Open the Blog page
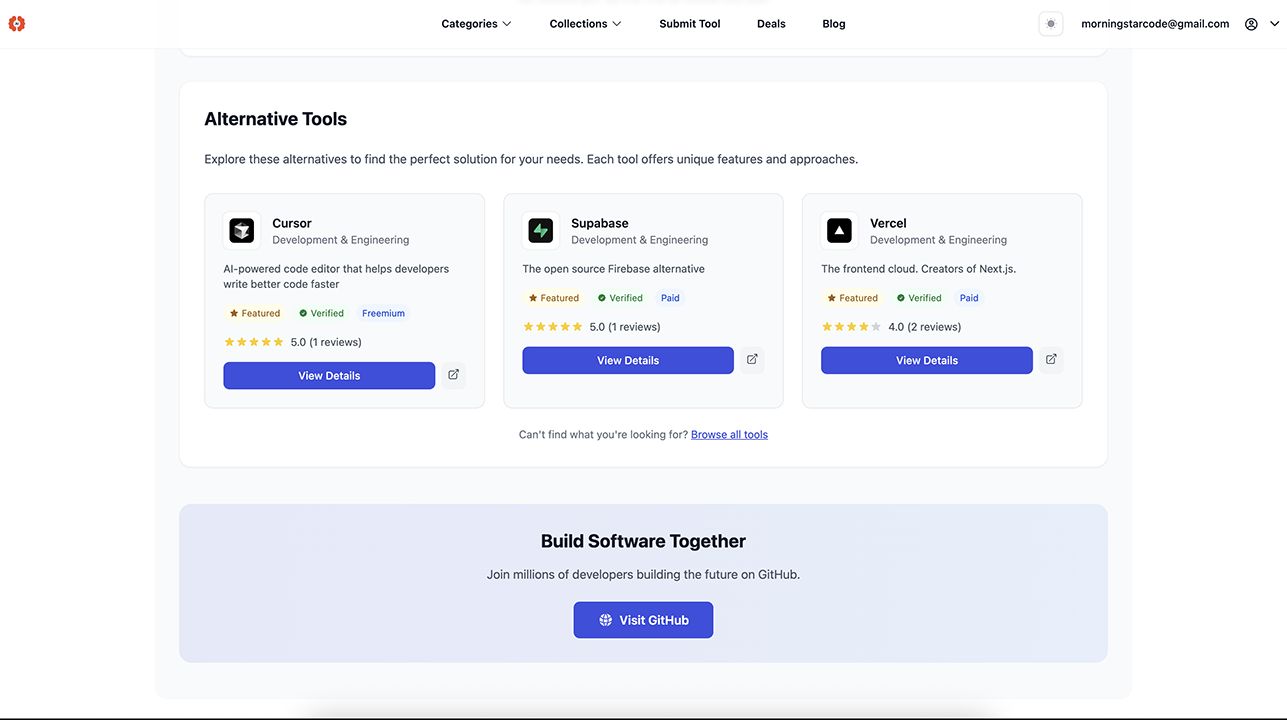This screenshot has width=1287, height=720. [x=834, y=24]
